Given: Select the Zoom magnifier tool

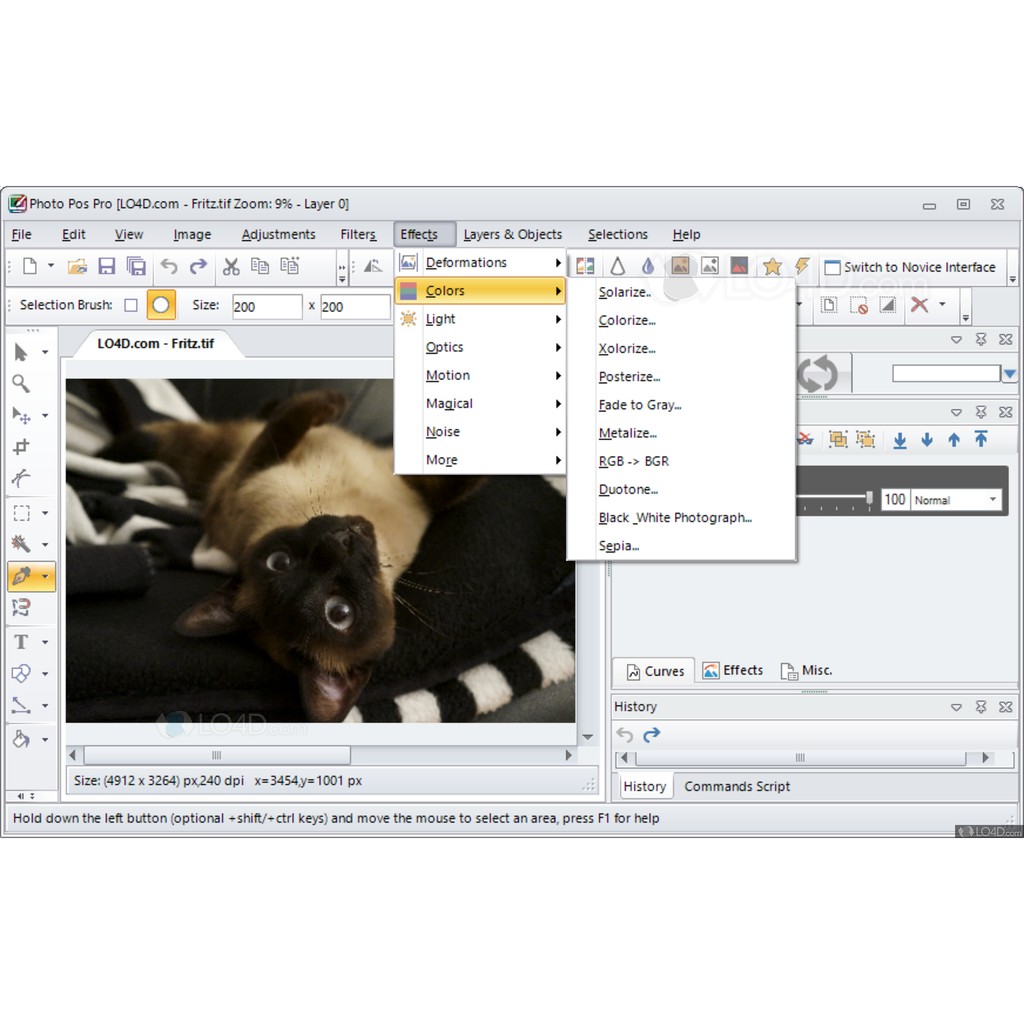Looking at the screenshot, I should pos(21,384).
